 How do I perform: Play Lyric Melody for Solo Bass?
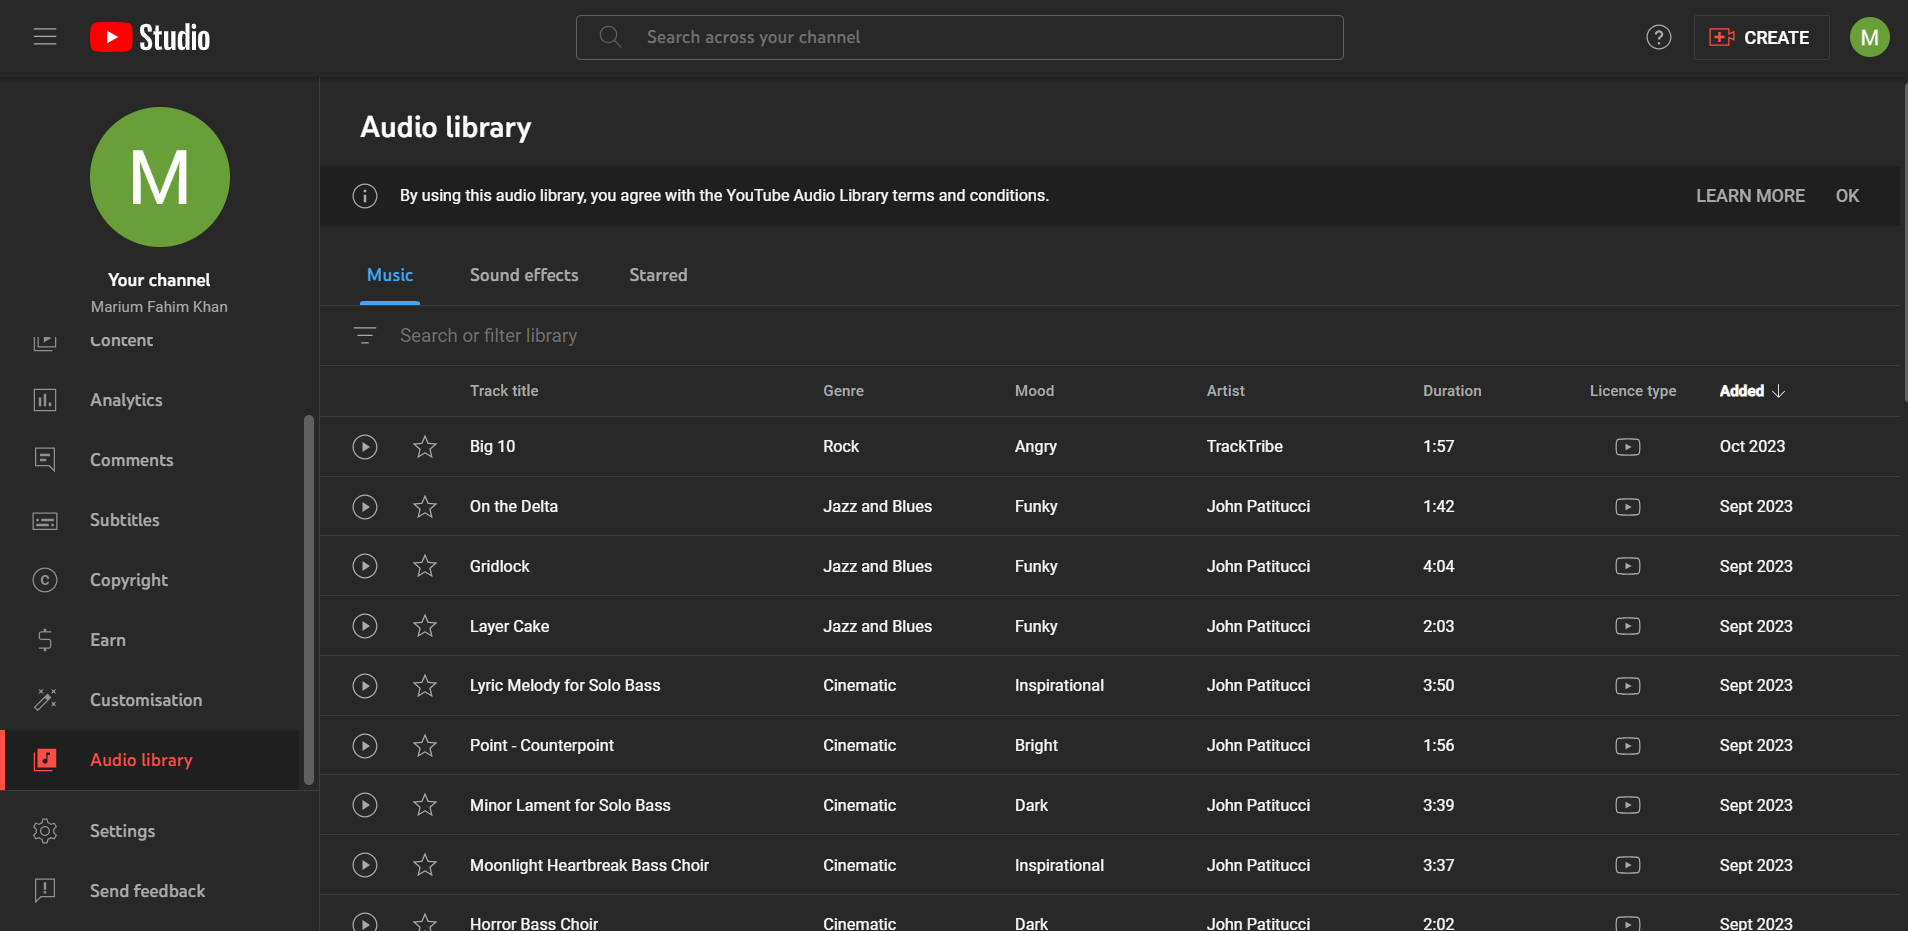coord(365,686)
